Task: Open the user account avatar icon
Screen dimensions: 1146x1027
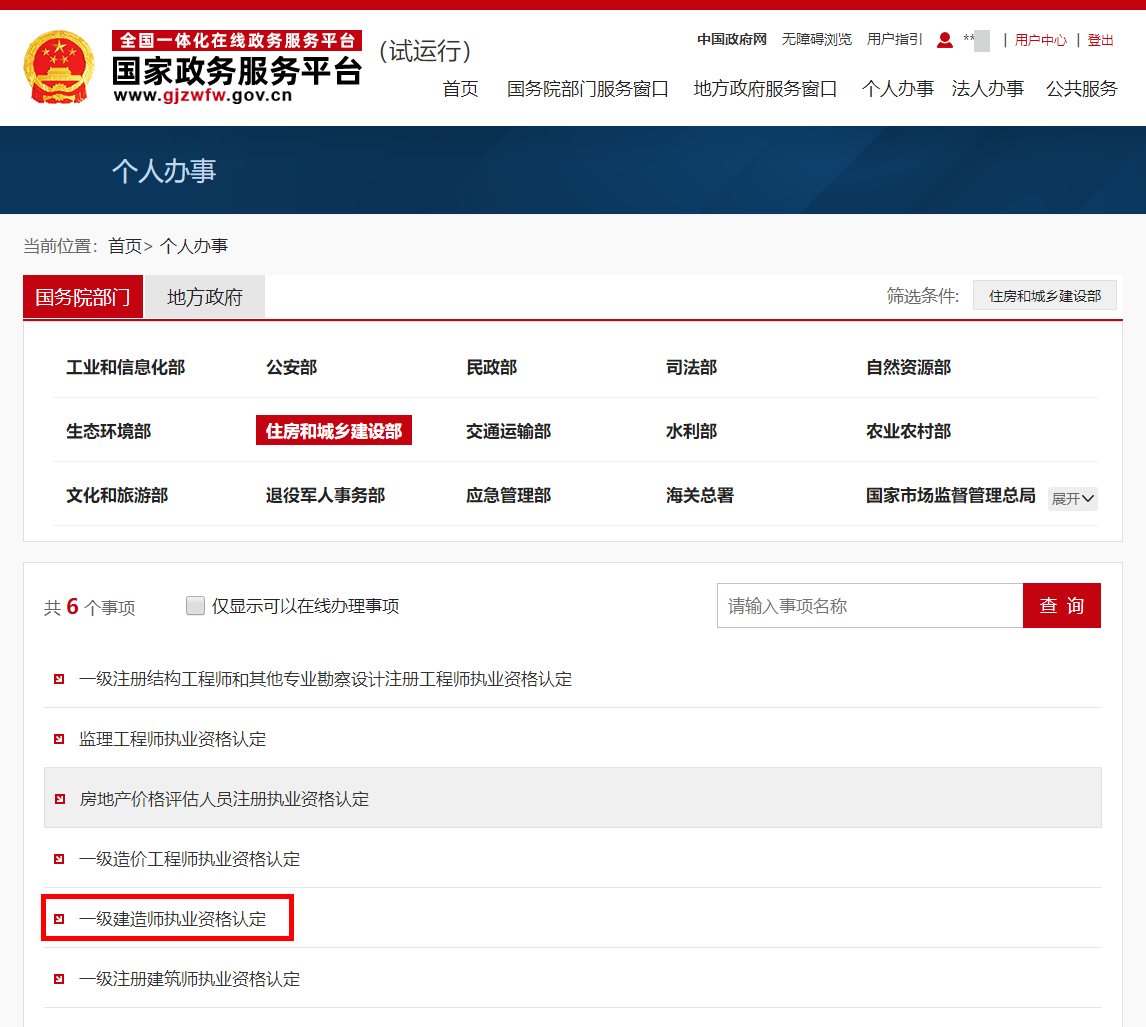Action: point(945,40)
